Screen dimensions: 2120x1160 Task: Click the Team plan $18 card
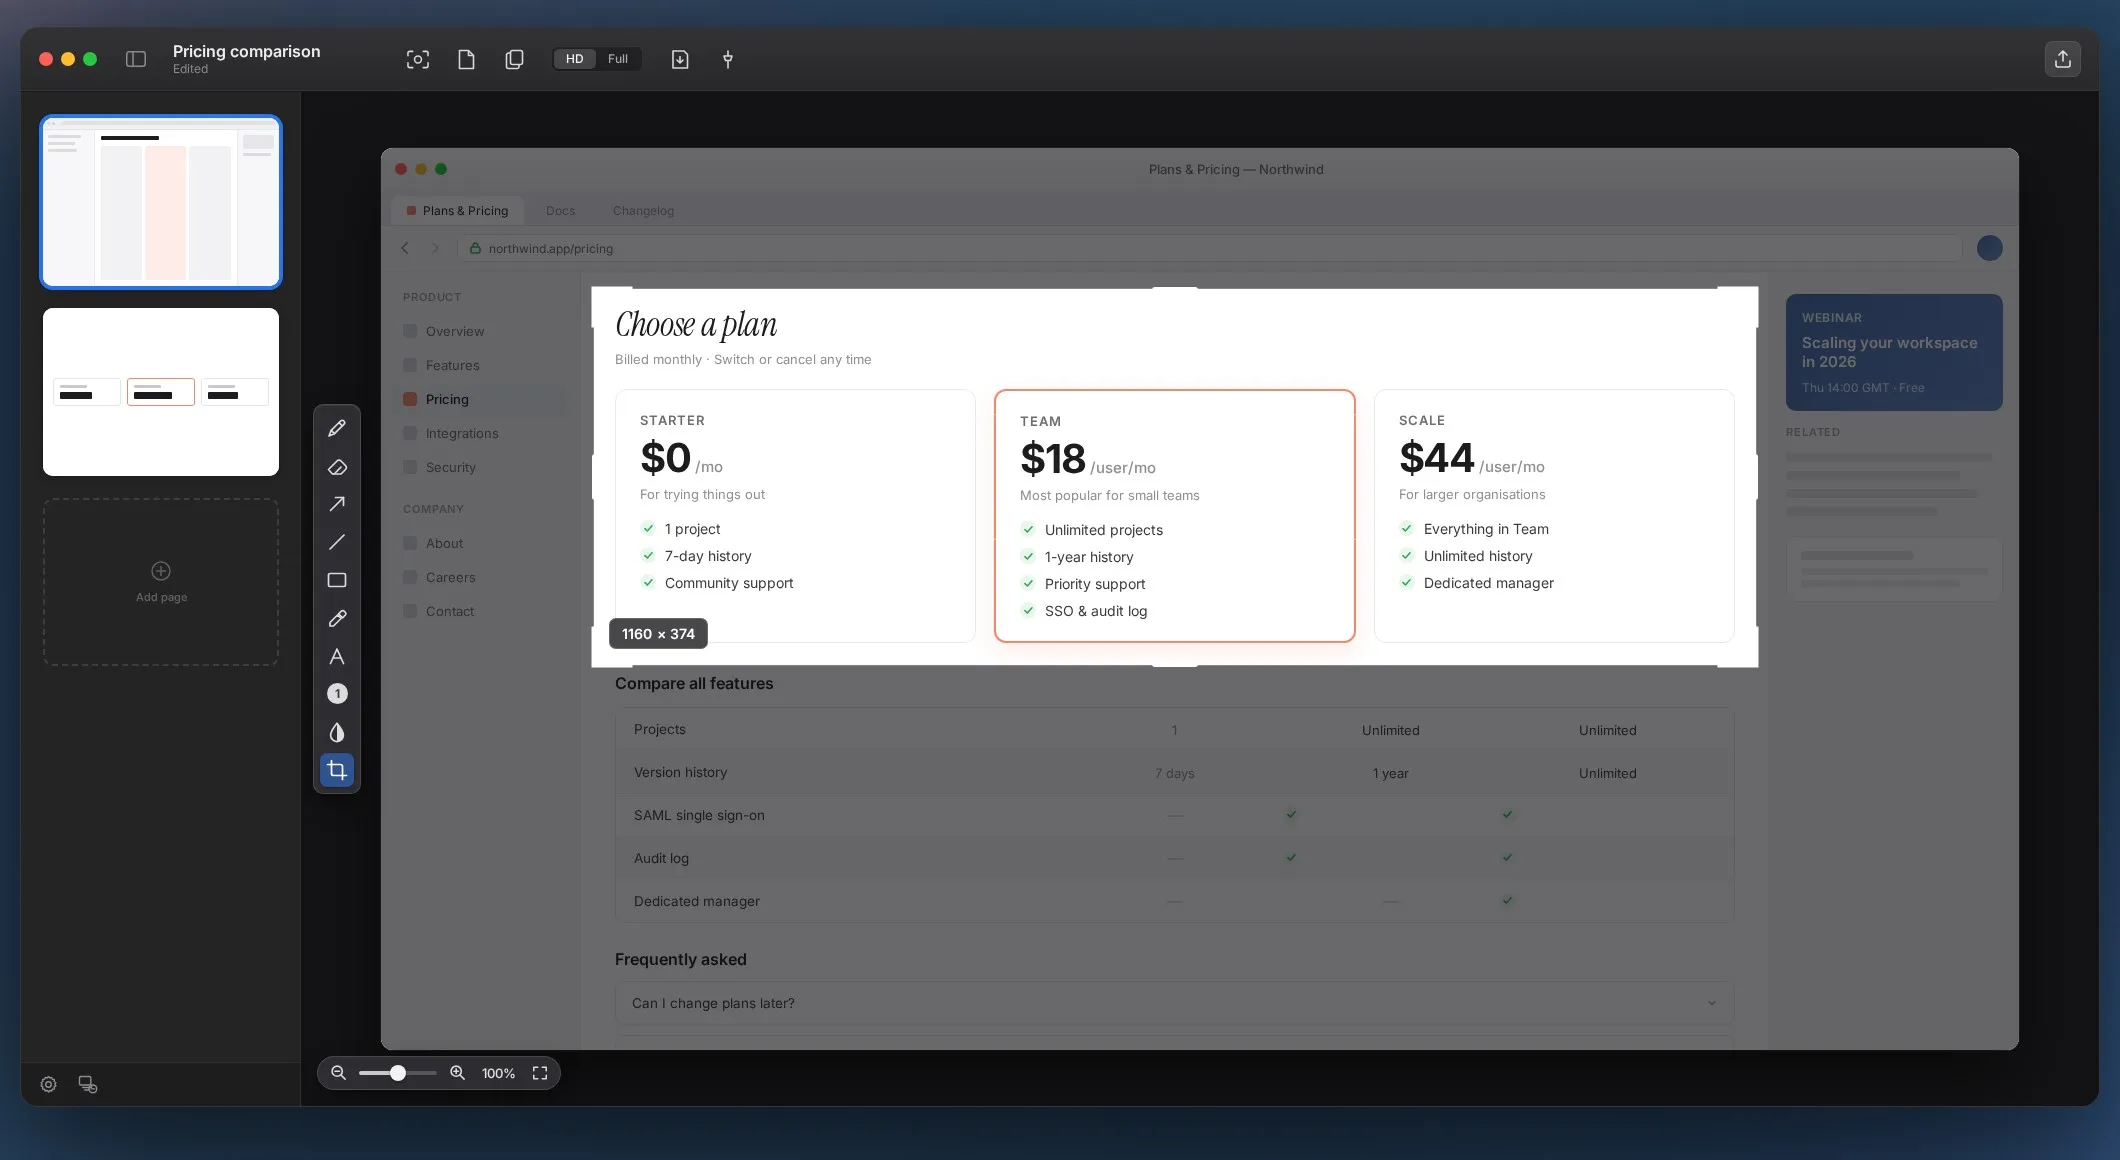point(1175,516)
